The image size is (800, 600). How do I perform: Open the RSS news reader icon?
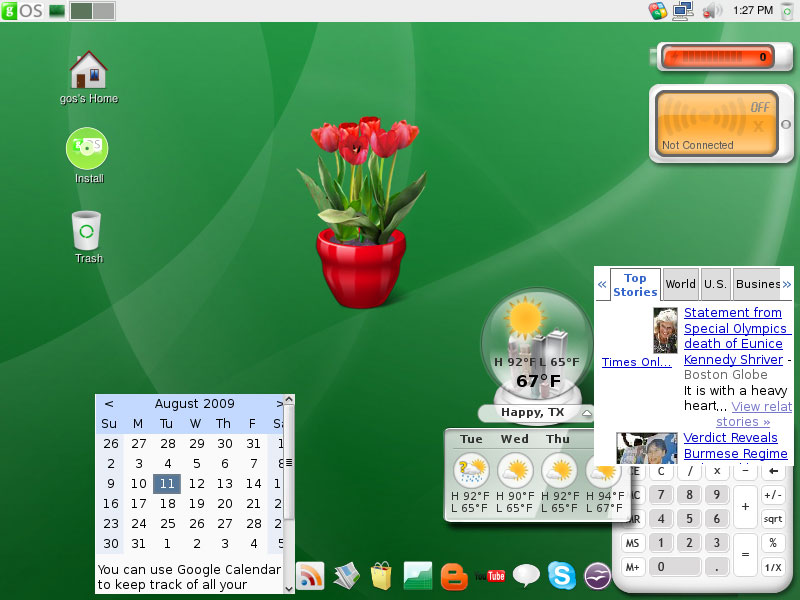[311, 575]
